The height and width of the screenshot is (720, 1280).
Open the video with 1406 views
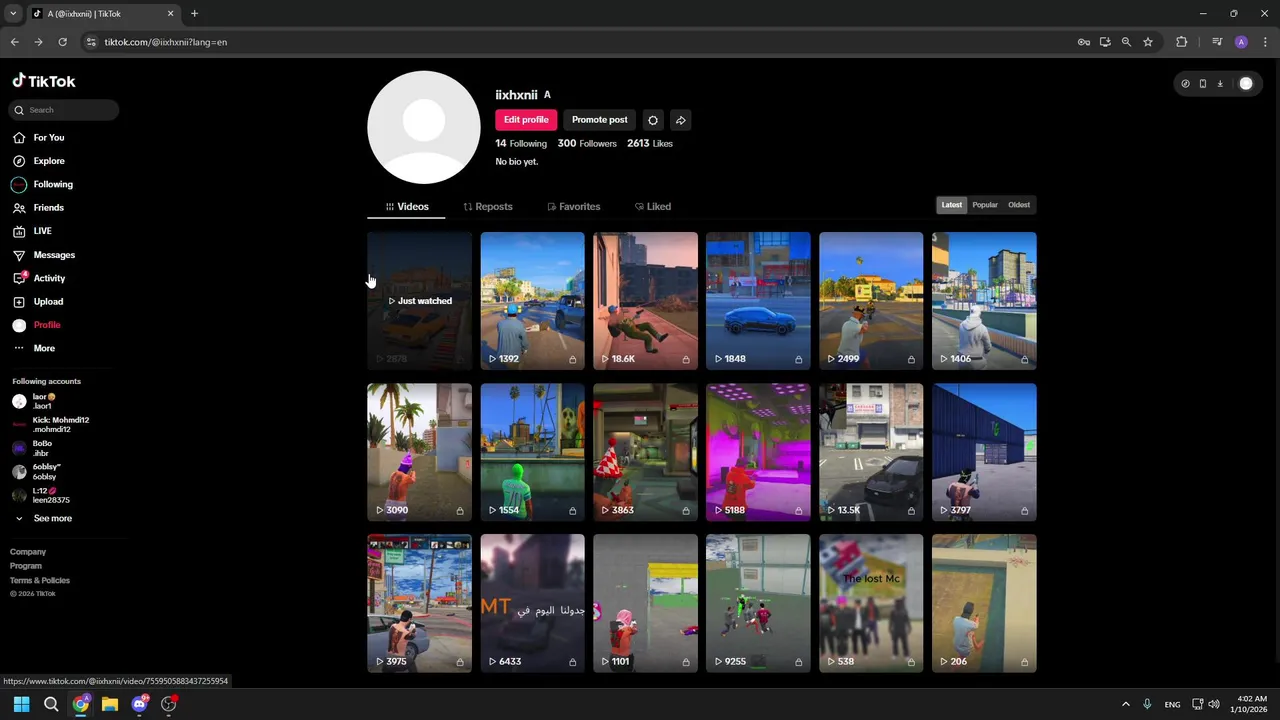point(984,301)
